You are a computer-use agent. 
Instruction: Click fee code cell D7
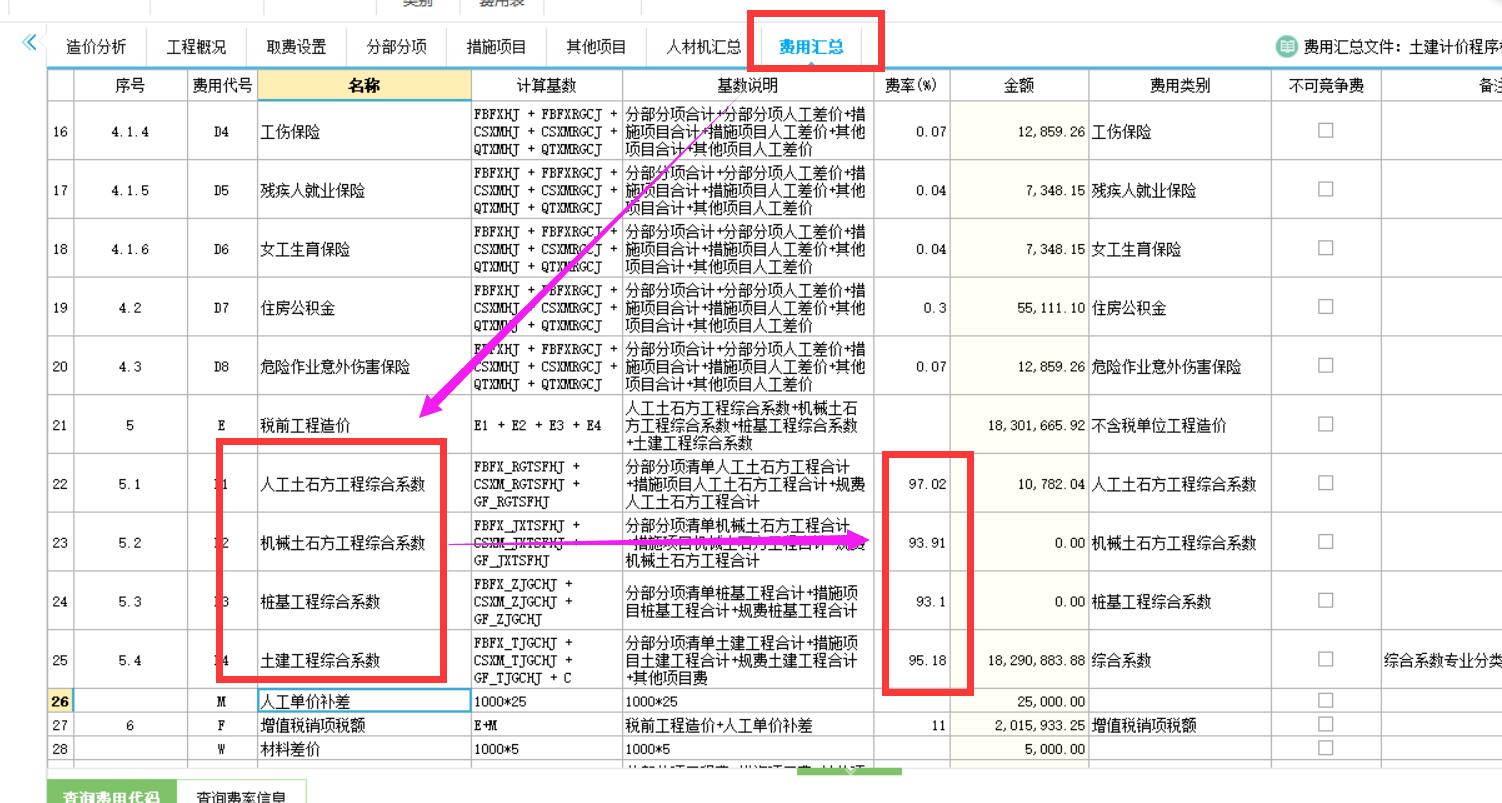222,308
